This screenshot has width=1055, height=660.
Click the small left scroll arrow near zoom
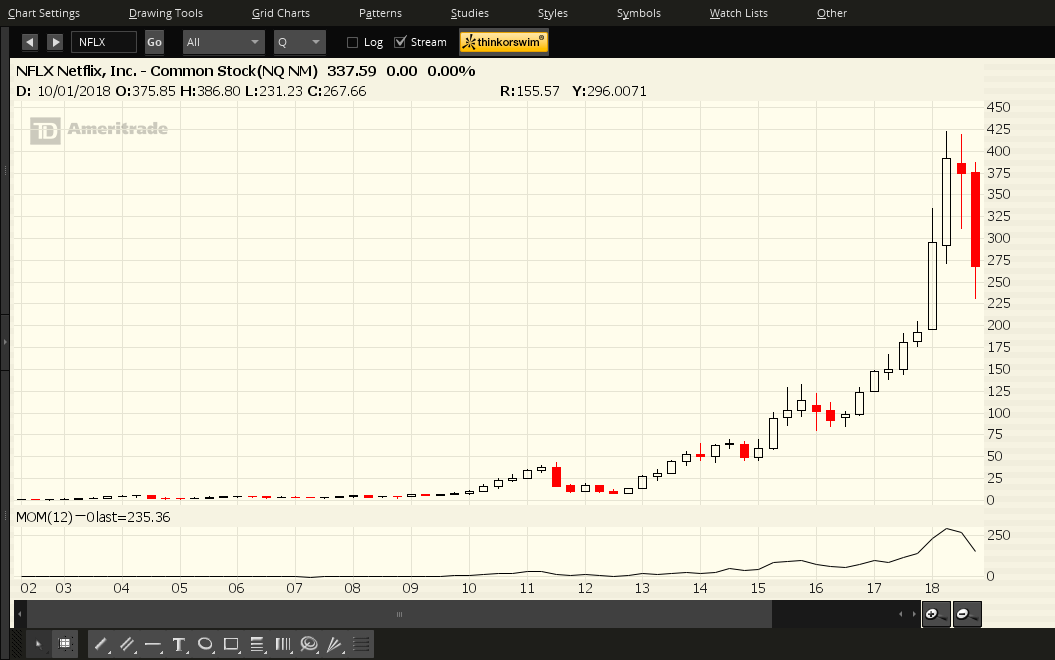tap(901, 614)
